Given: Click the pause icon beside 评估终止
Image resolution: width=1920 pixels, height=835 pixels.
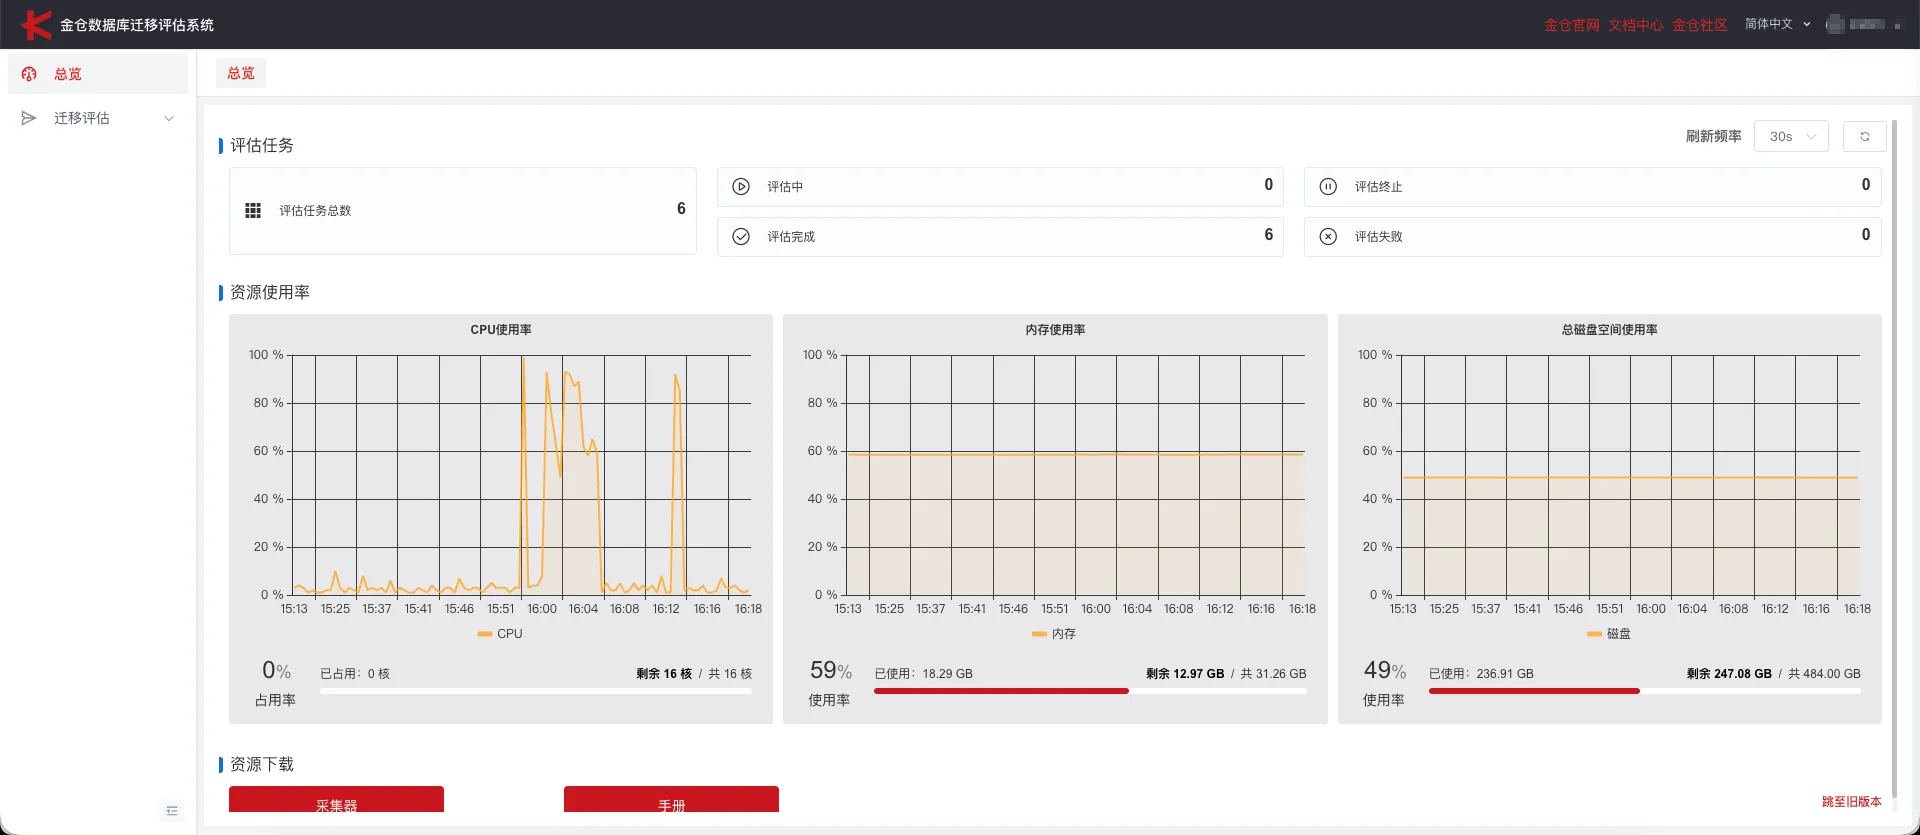Looking at the screenshot, I should [x=1328, y=187].
